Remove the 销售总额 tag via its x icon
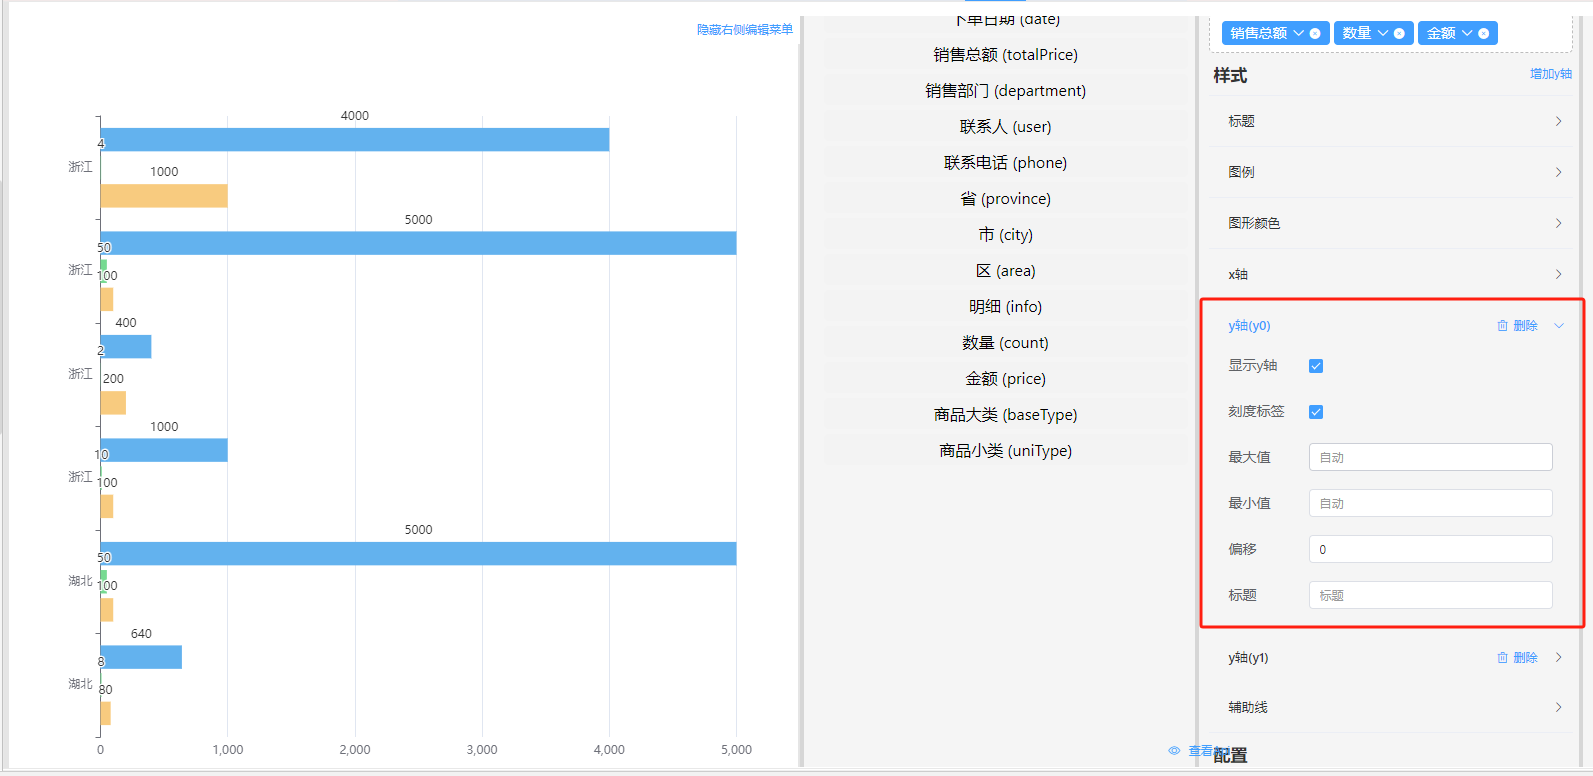Screen dimensions: 1593x776 pos(1315,34)
